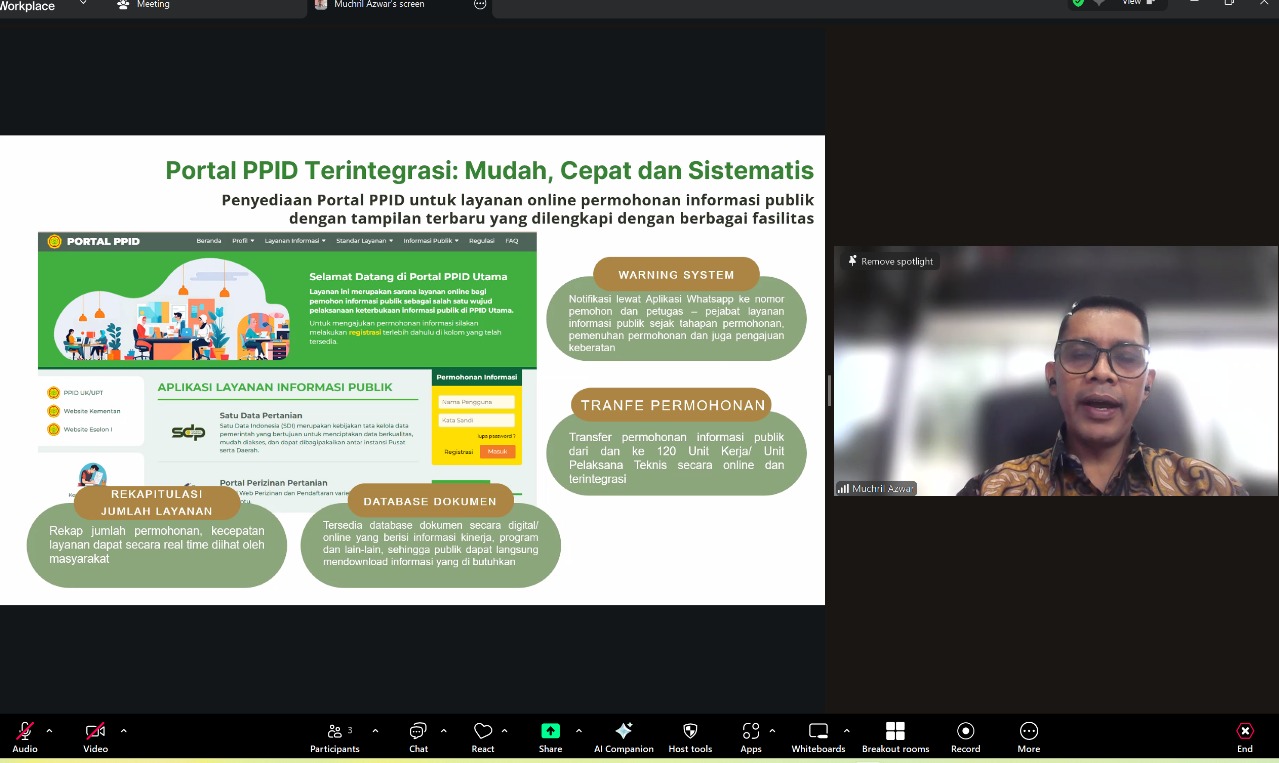Open the Chat panel
Image resolution: width=1279 pixels, height=763 pixels.
pyautogui.click(x=418, y=732)
